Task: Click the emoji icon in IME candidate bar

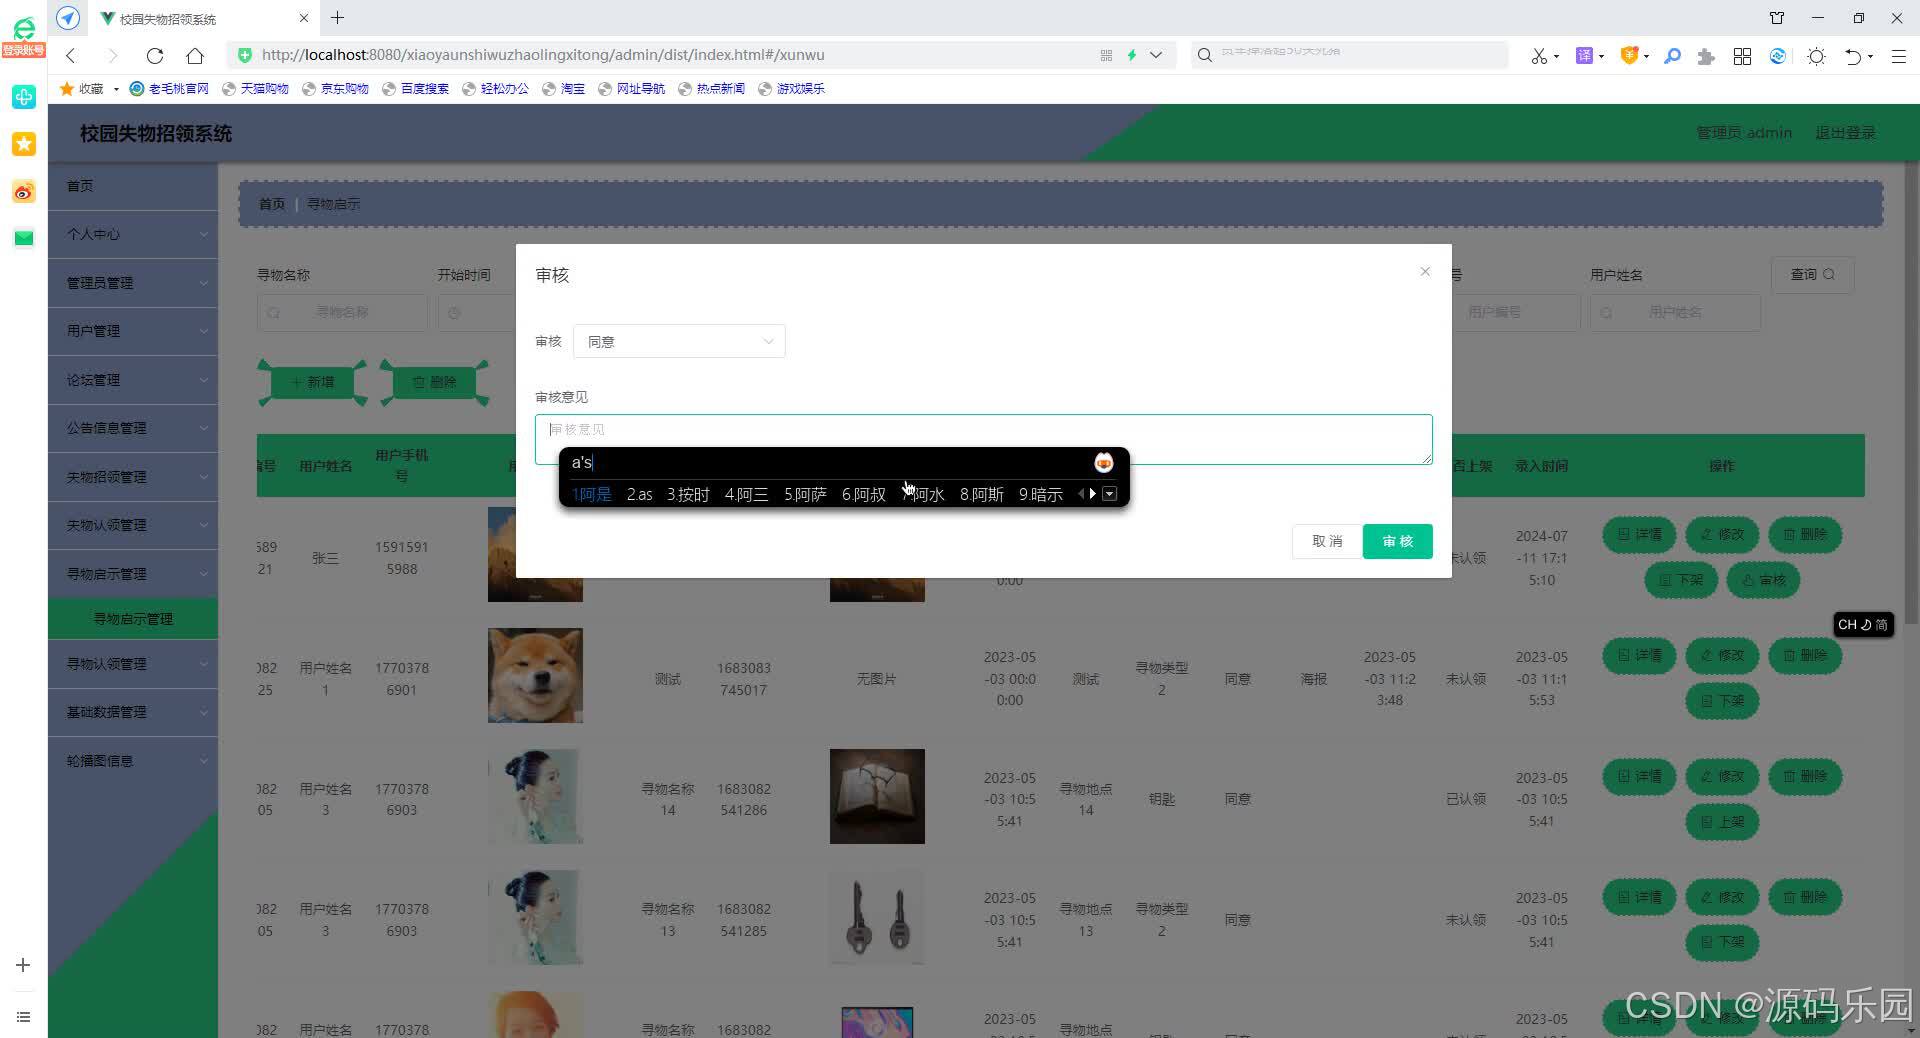Action: 1102,462
